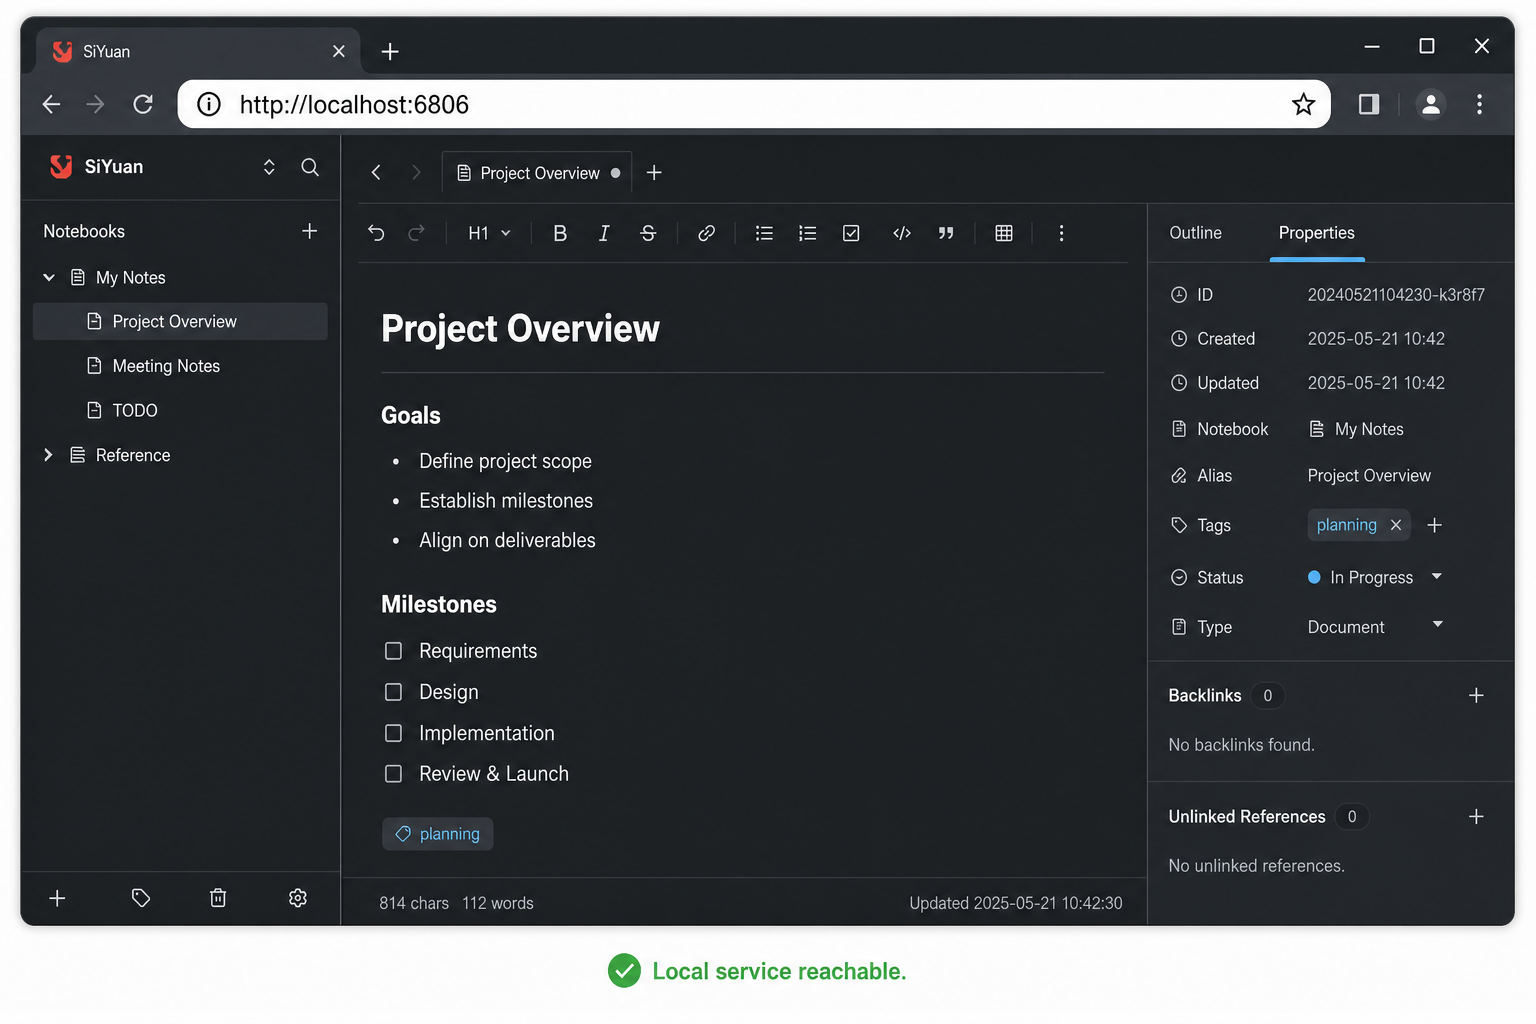Open the editor toolbar more options menu

coord(1061,233)
